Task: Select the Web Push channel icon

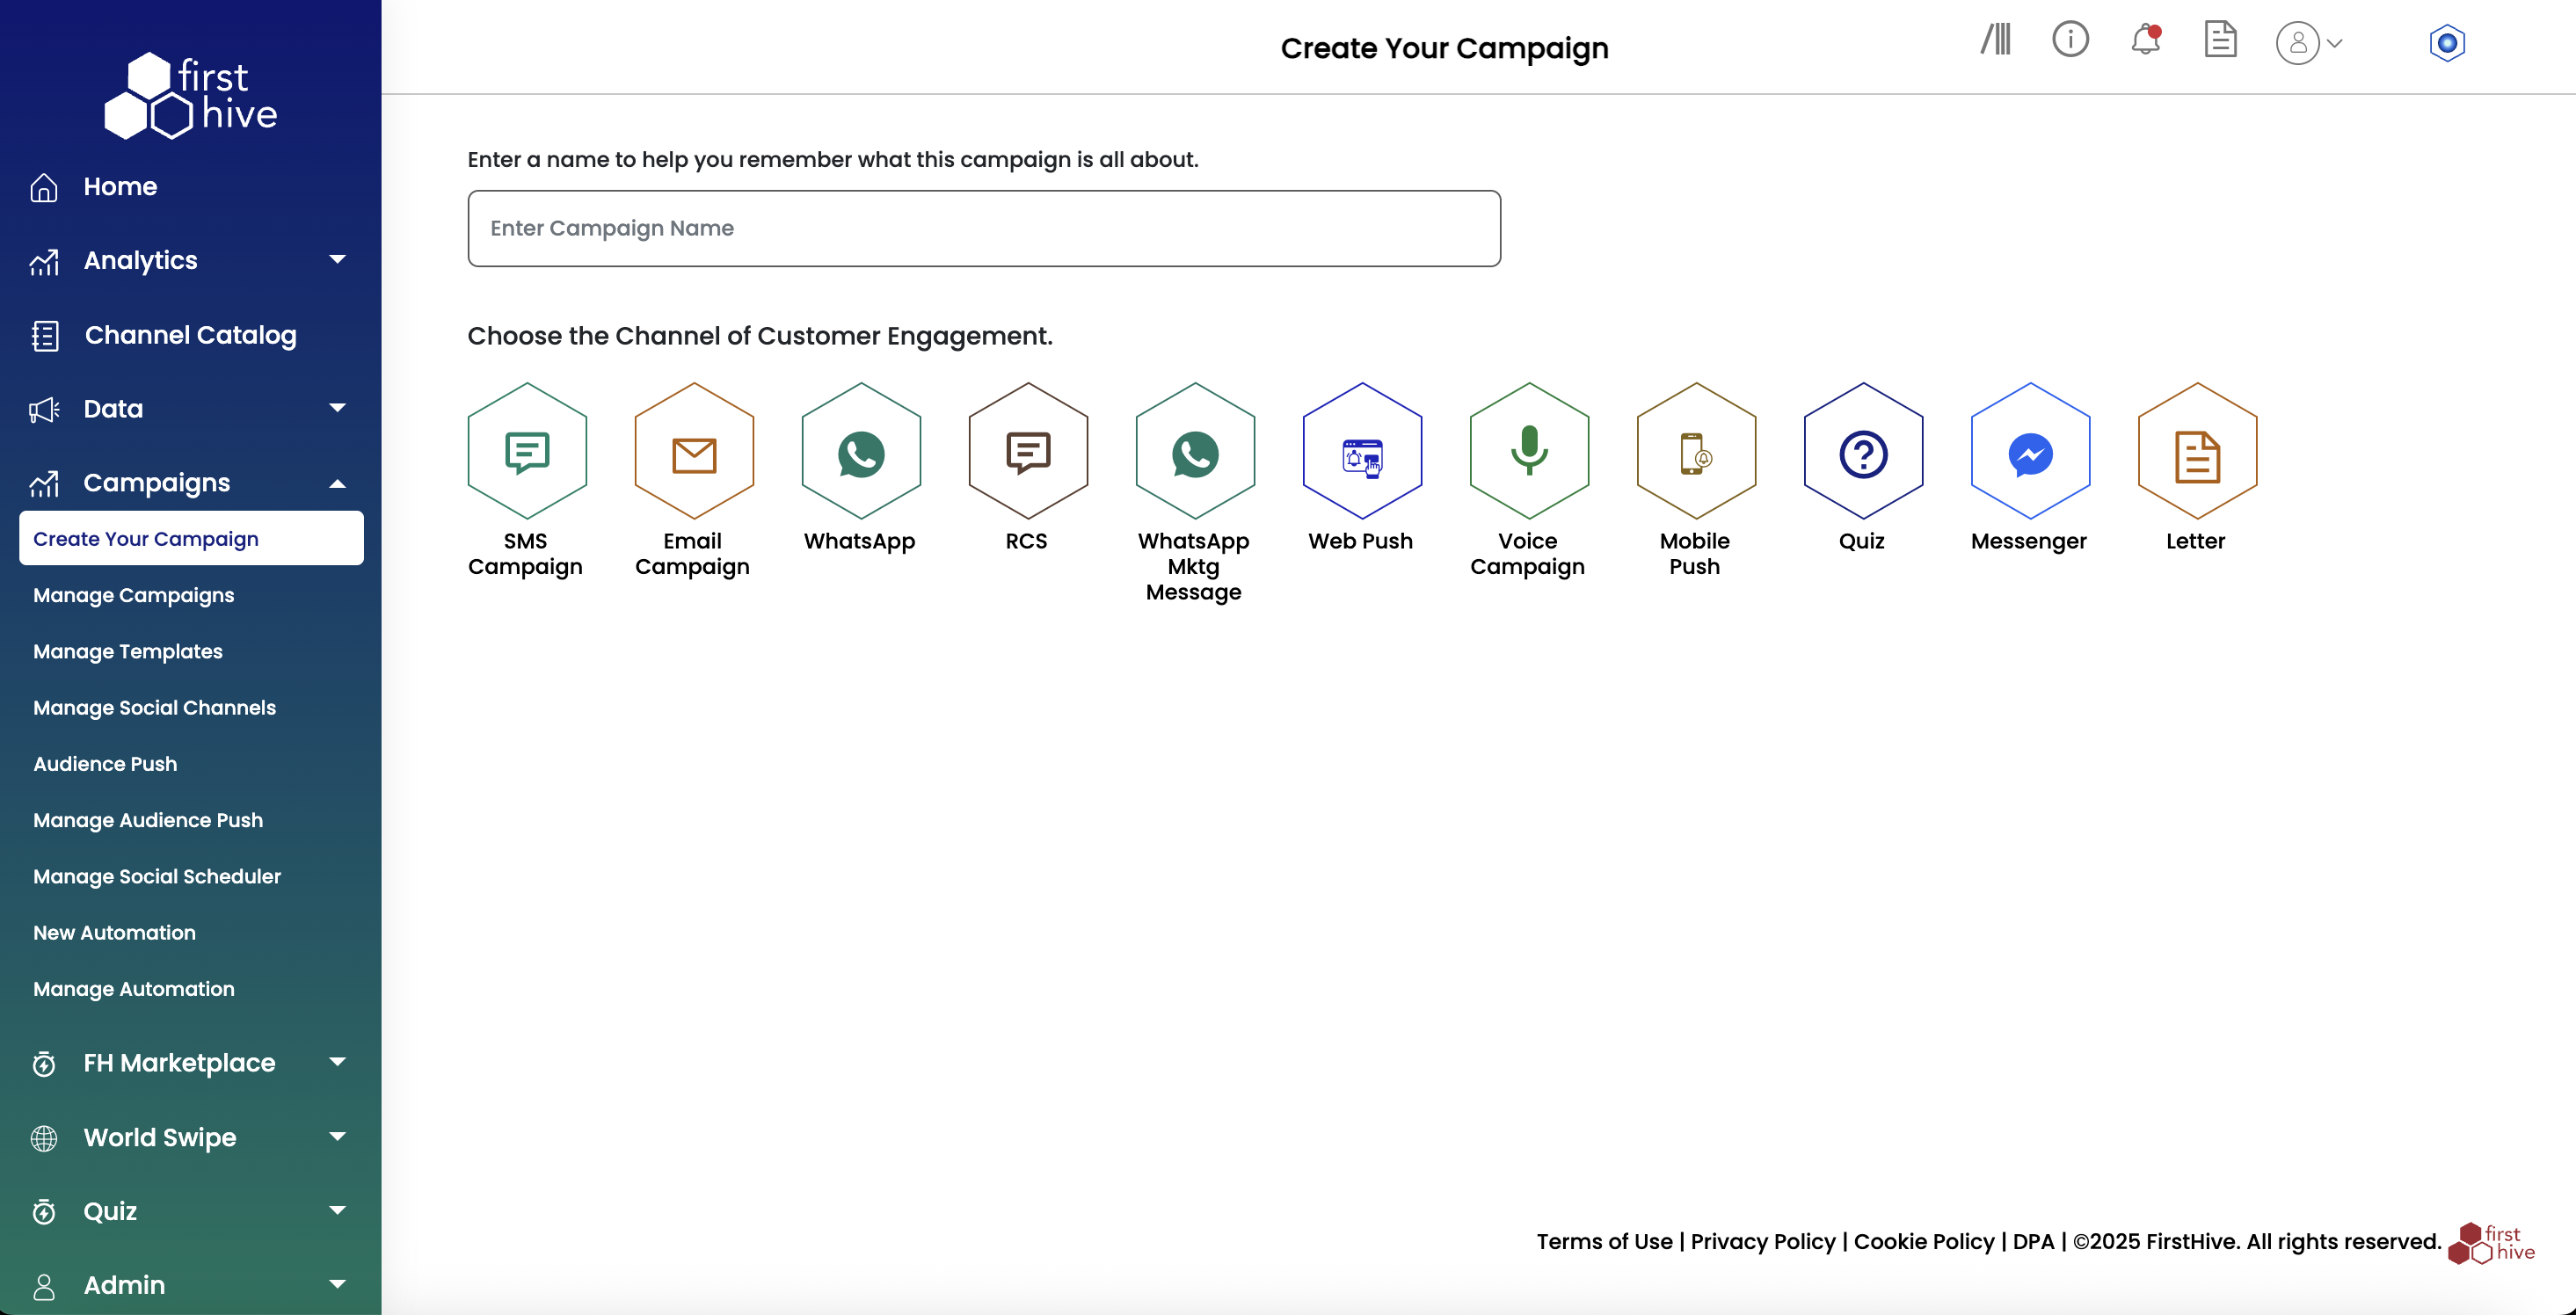Action: 1362,452
